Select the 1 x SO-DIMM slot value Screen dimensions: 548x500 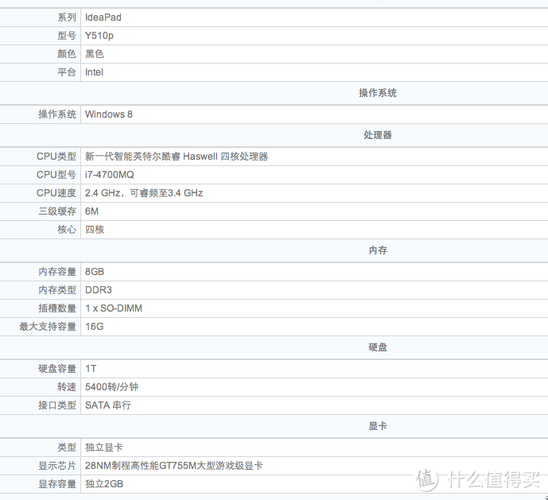(114, 308)
